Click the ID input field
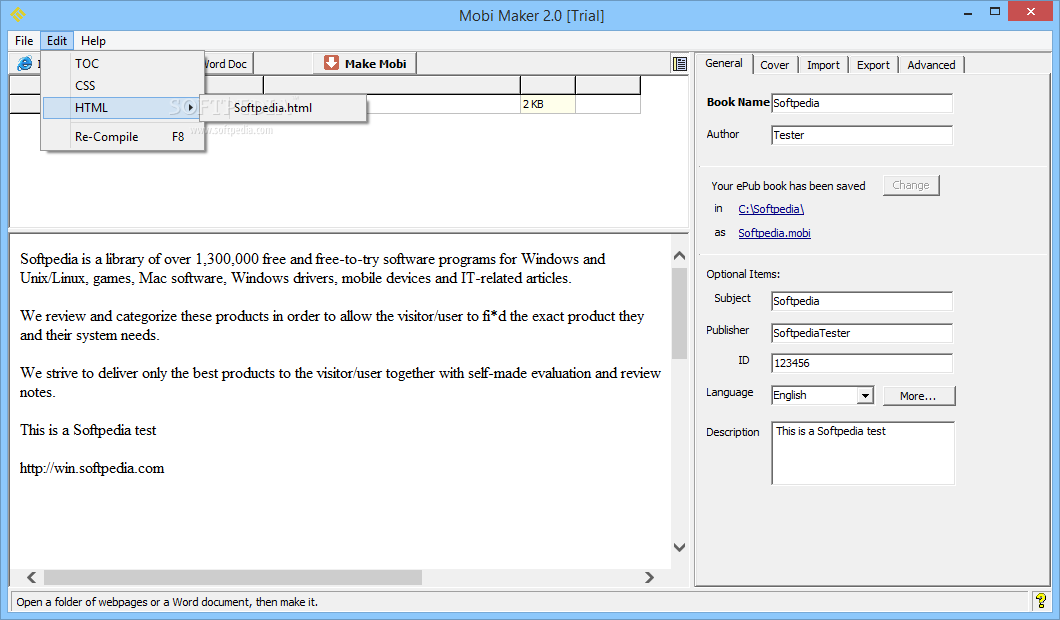Viewport: 1060px width, 620px height. (x=862, y=363)
